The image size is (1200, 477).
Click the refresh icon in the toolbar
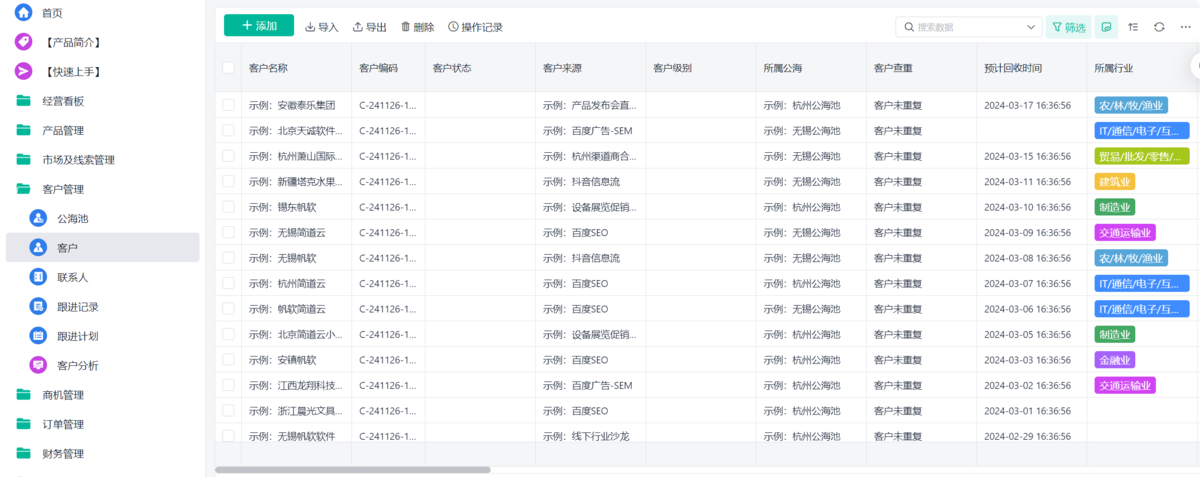[1159, 27]
